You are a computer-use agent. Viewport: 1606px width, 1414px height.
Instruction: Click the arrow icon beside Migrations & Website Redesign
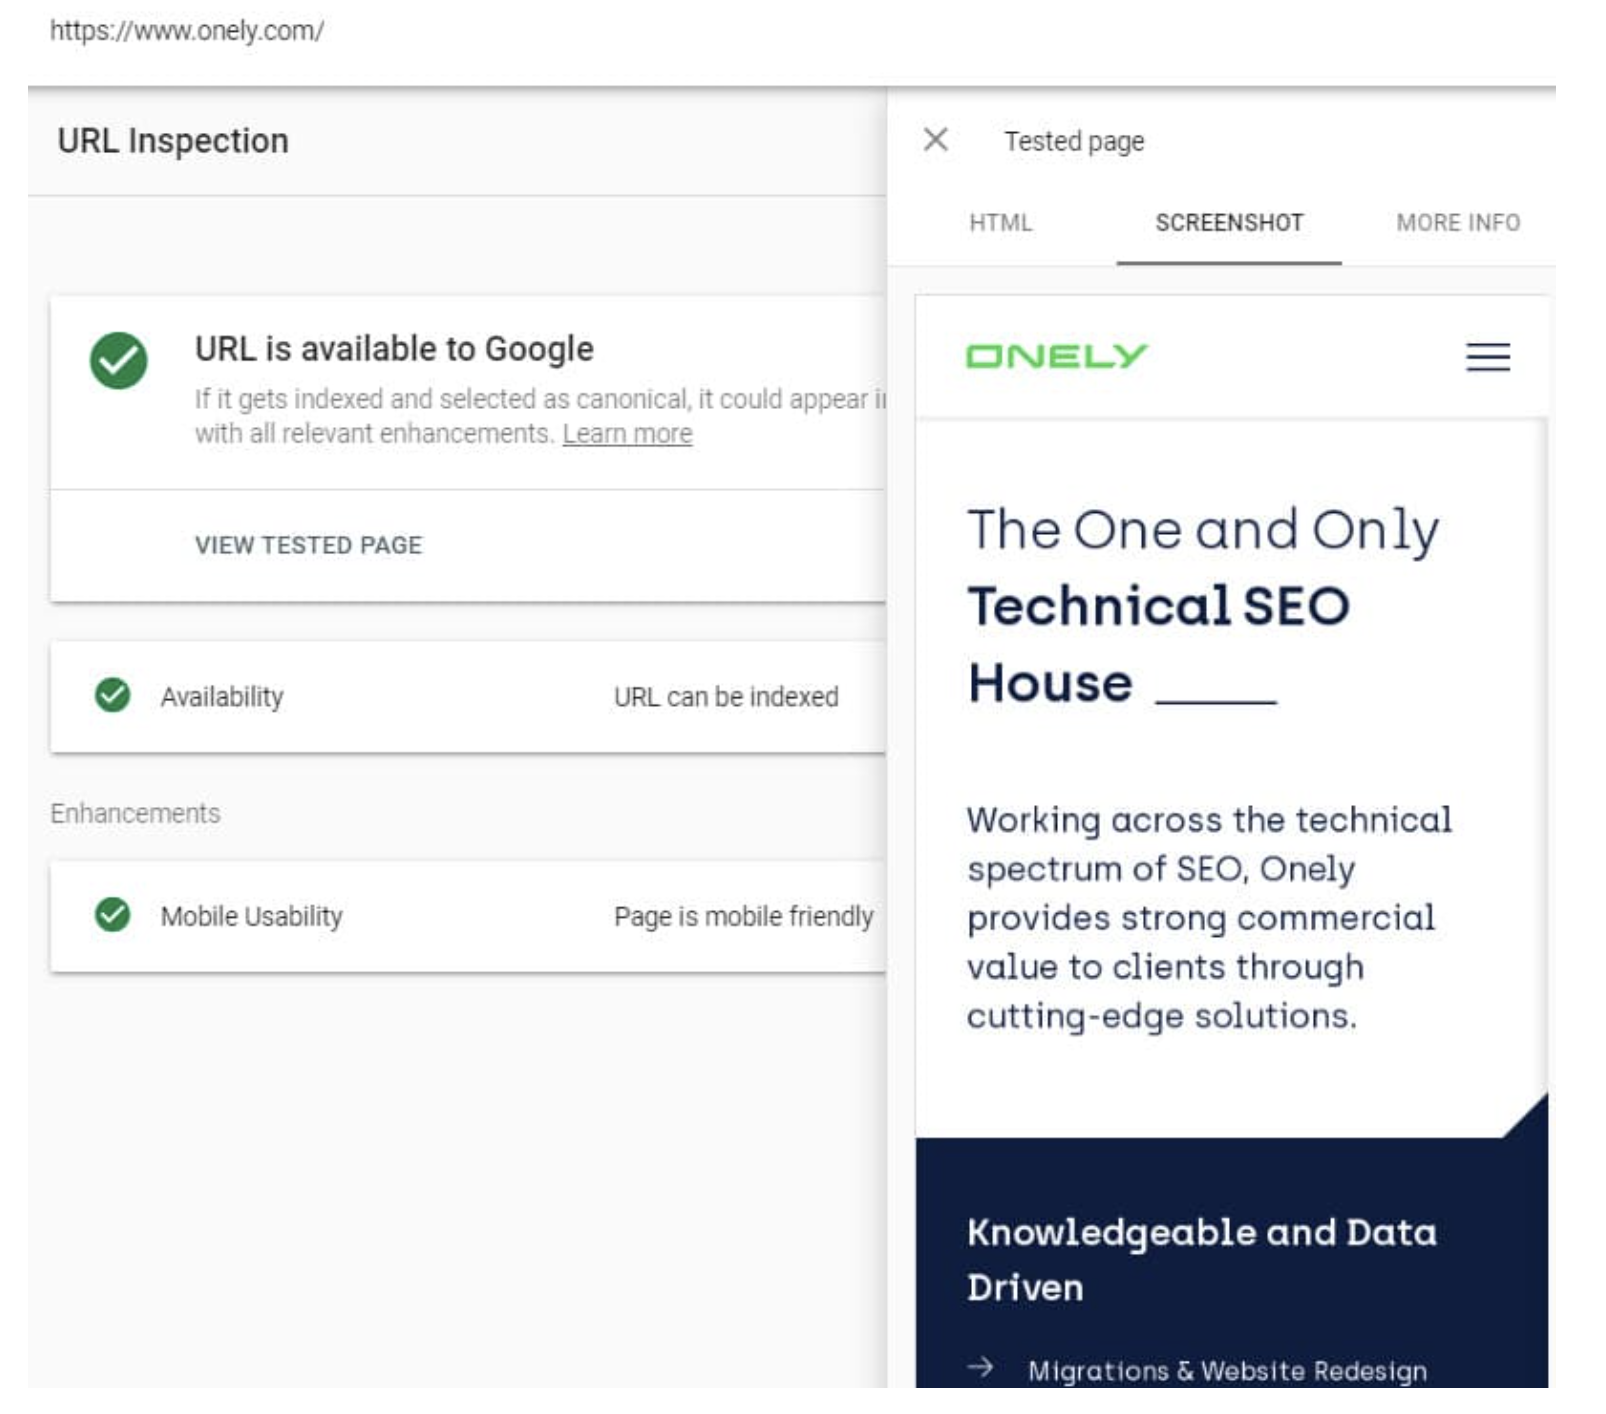point(980,1367)
